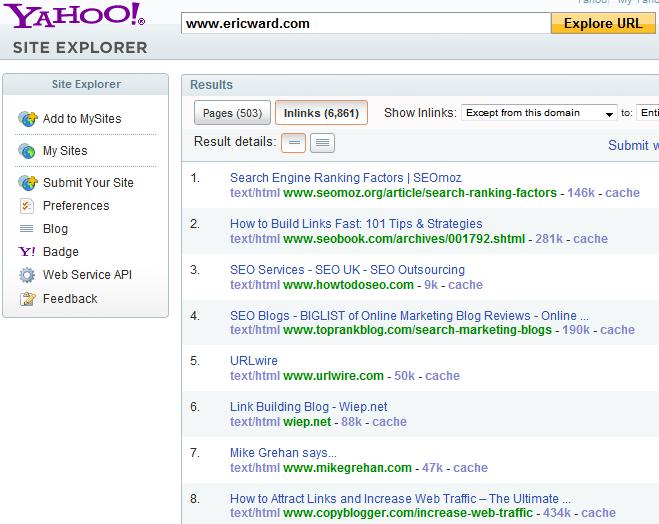
Task: Open Web Service API link
Action: click(87, 274)
